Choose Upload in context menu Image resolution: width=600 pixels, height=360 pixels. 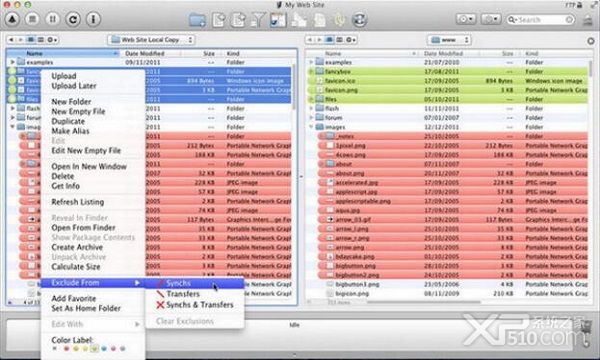(64, 76)
